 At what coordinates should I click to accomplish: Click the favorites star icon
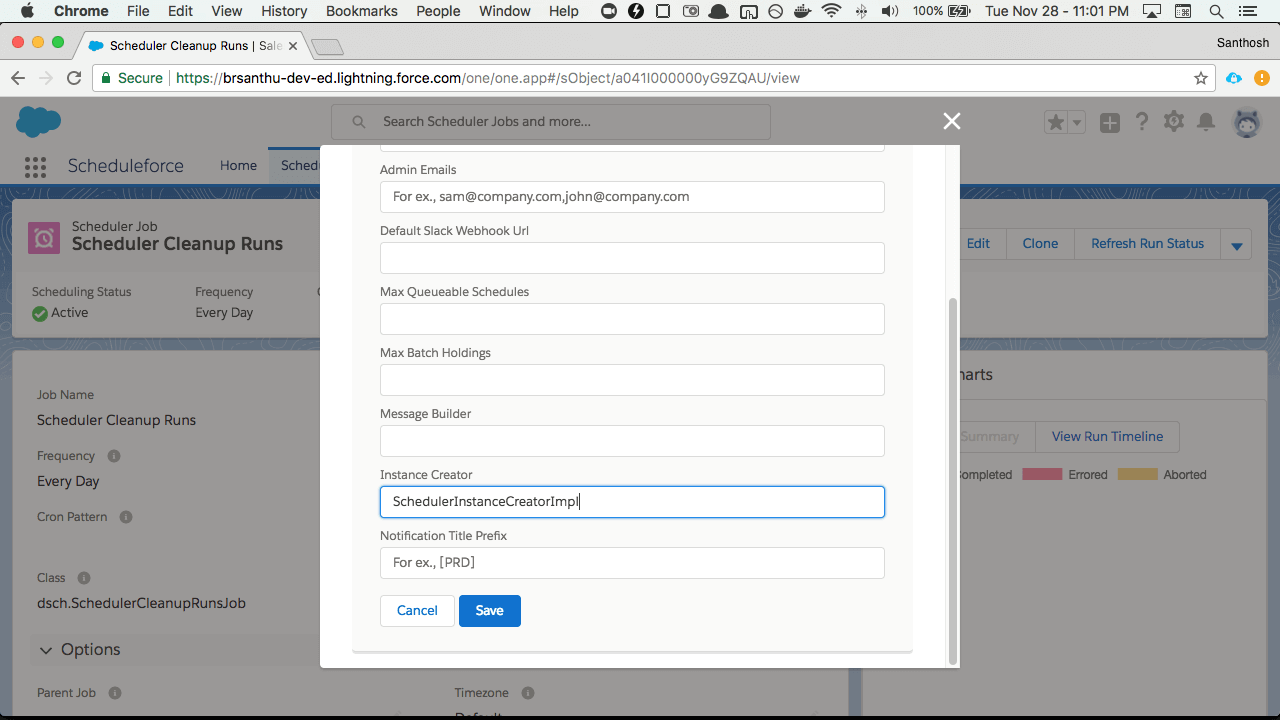(1056, 122)
